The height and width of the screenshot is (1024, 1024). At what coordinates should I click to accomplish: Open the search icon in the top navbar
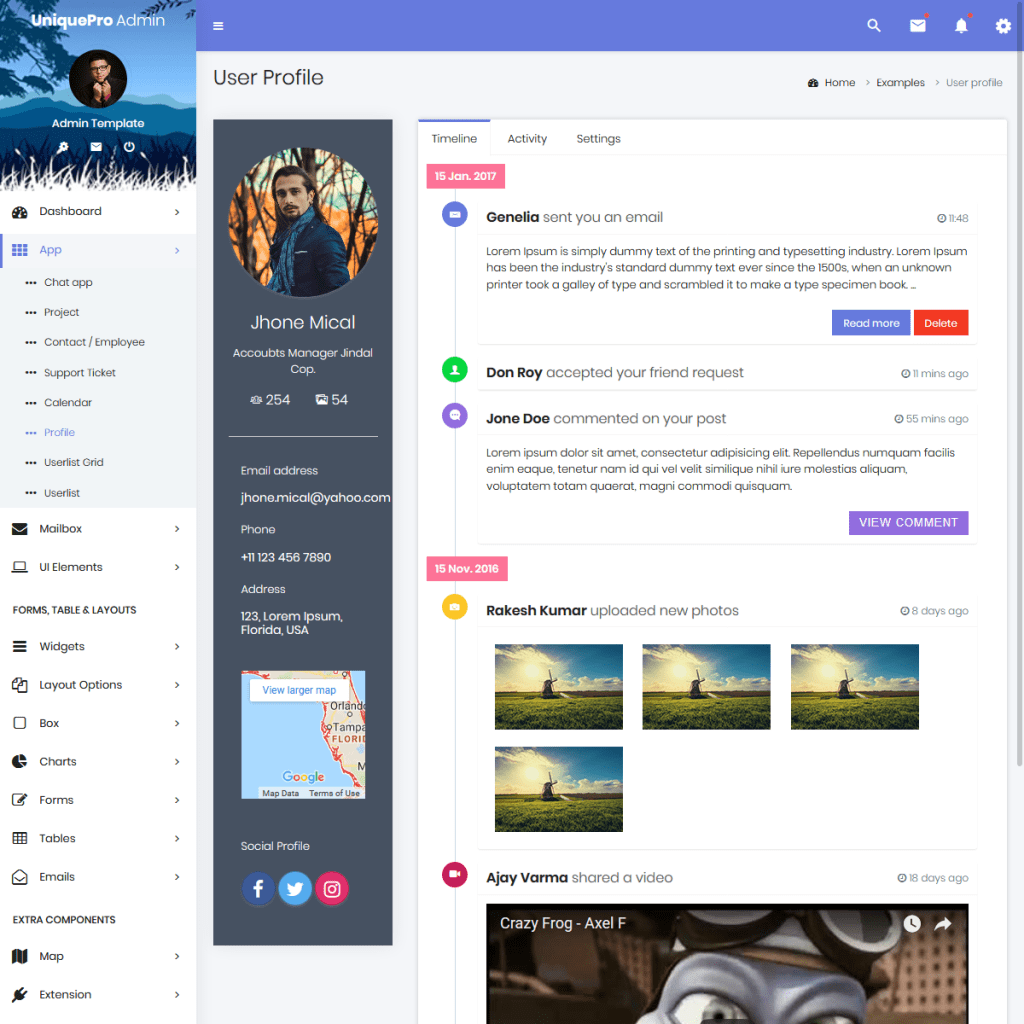[873, 25]
